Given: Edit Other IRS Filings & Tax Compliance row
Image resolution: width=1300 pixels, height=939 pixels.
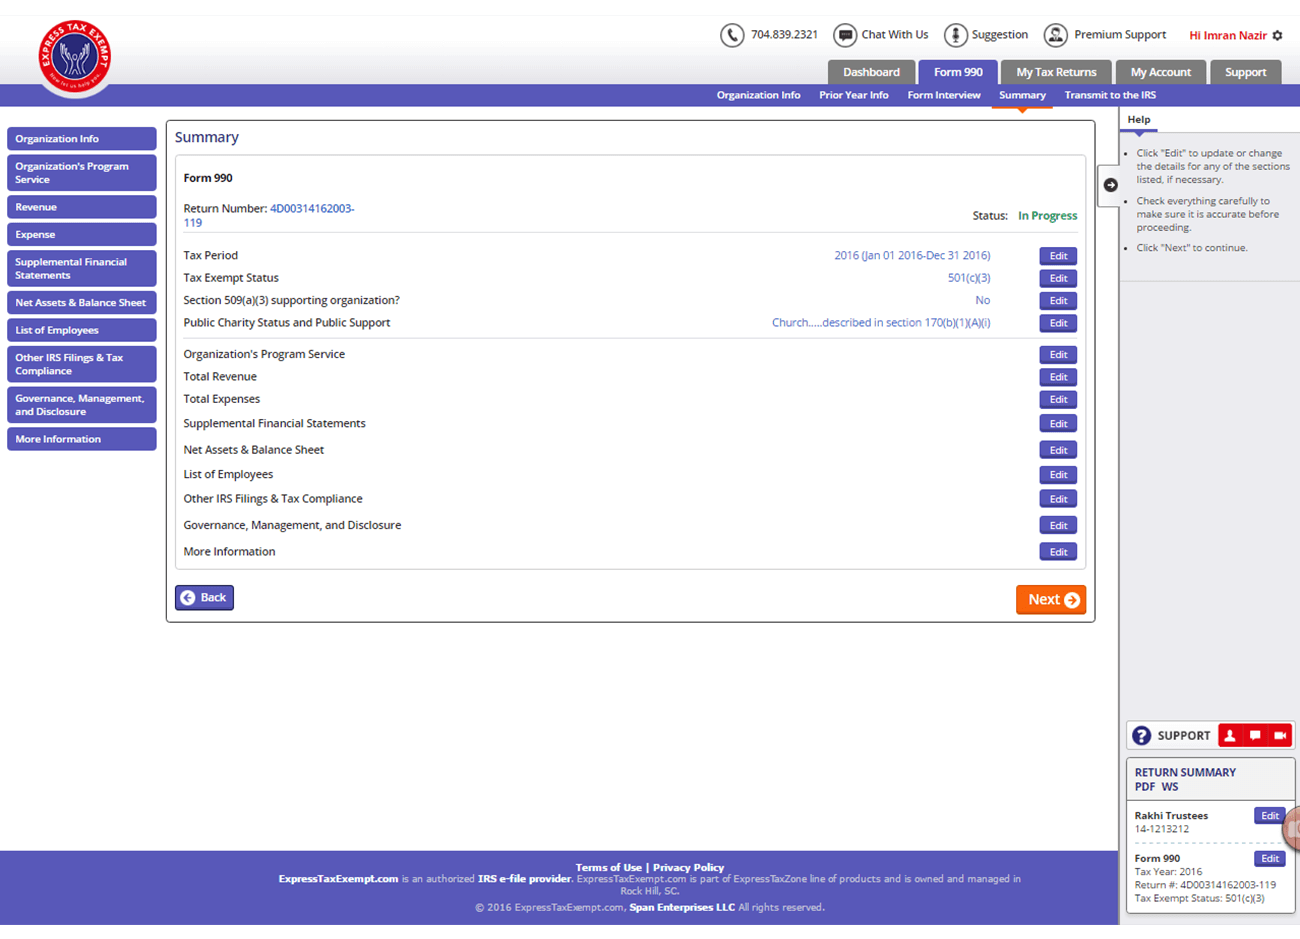Looking at the screenshot, I should pos(1058,499).
